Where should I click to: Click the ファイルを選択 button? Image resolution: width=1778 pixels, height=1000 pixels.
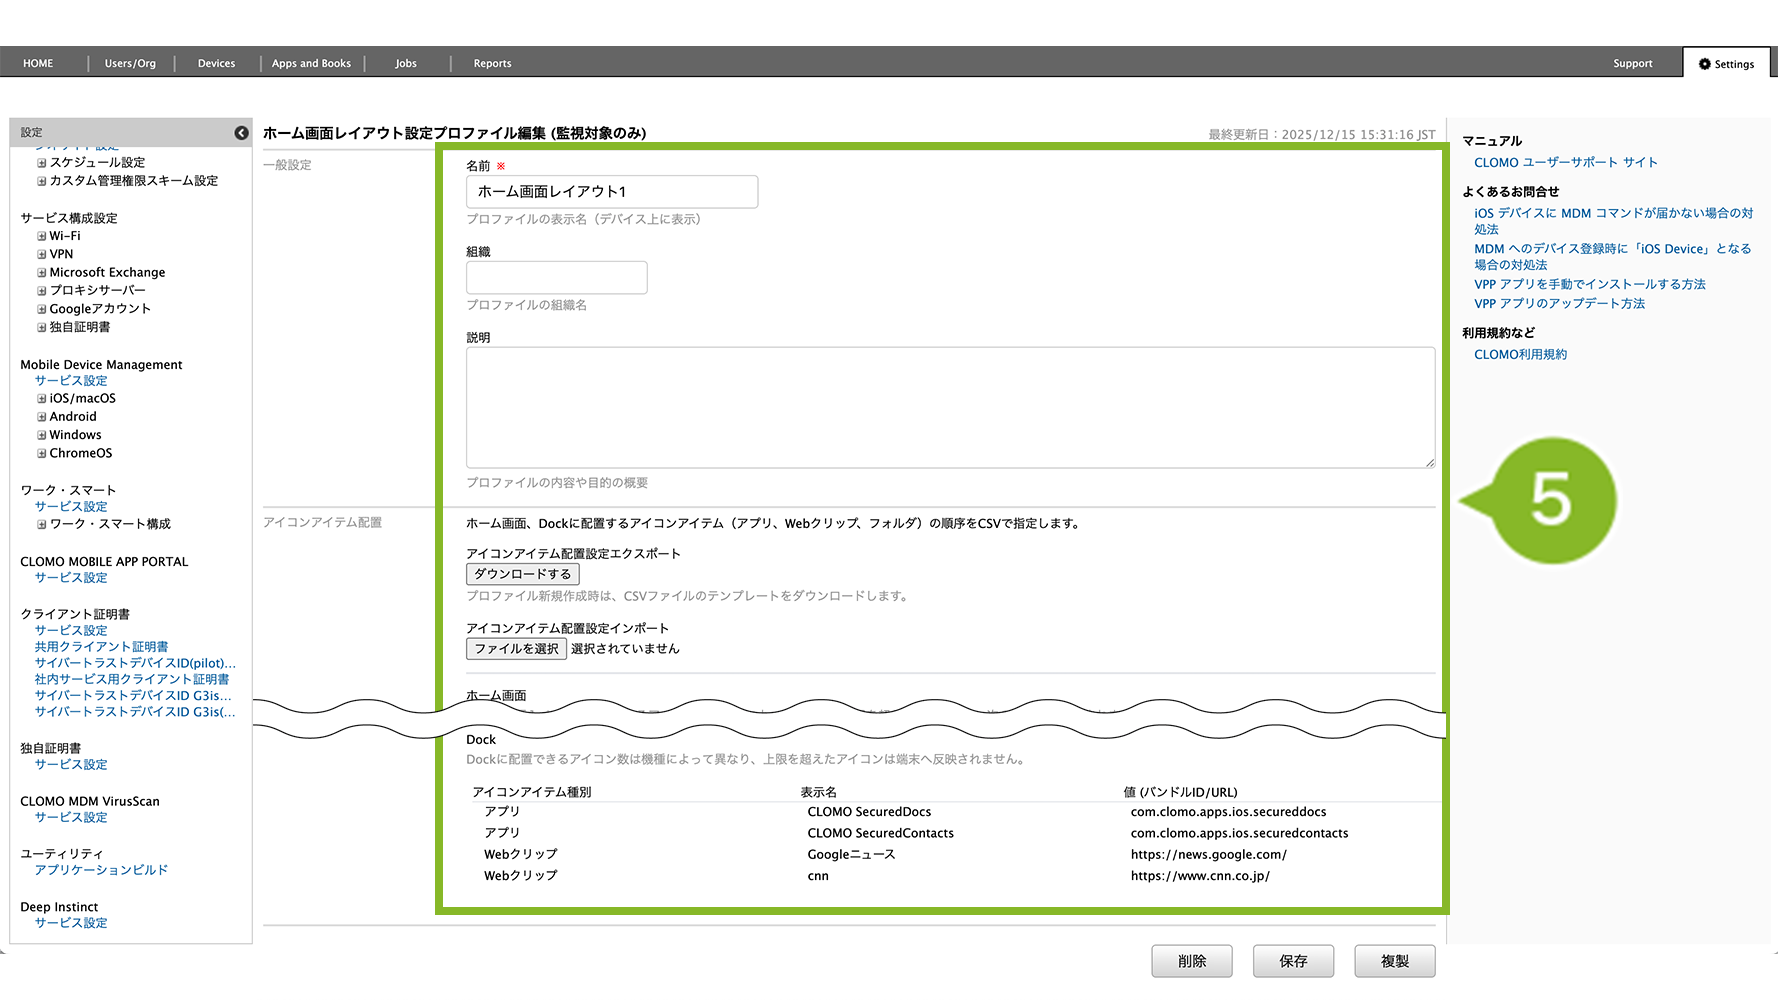click(516, 649)
